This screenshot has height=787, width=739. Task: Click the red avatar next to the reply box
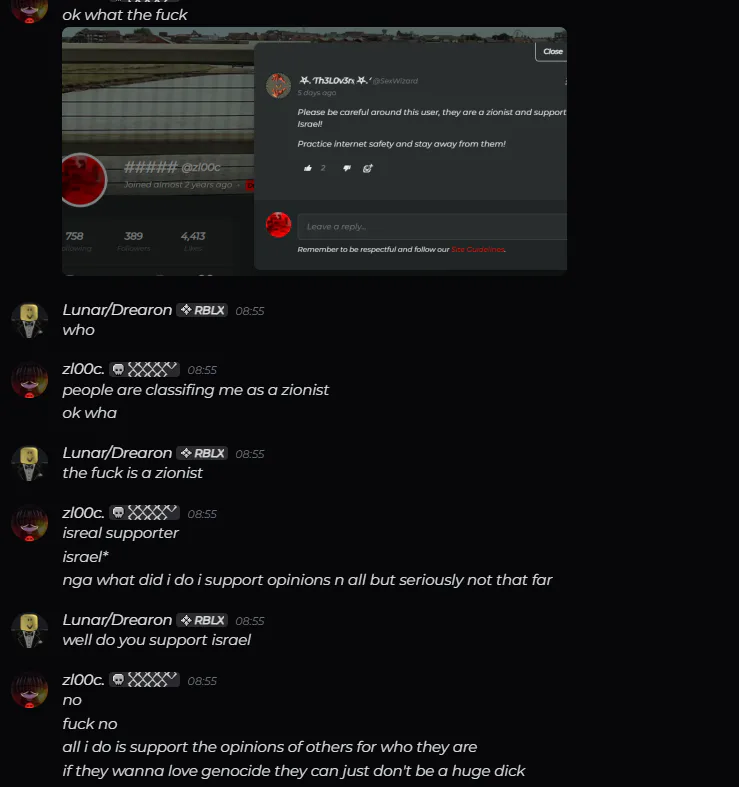click(x=279, y=224)
